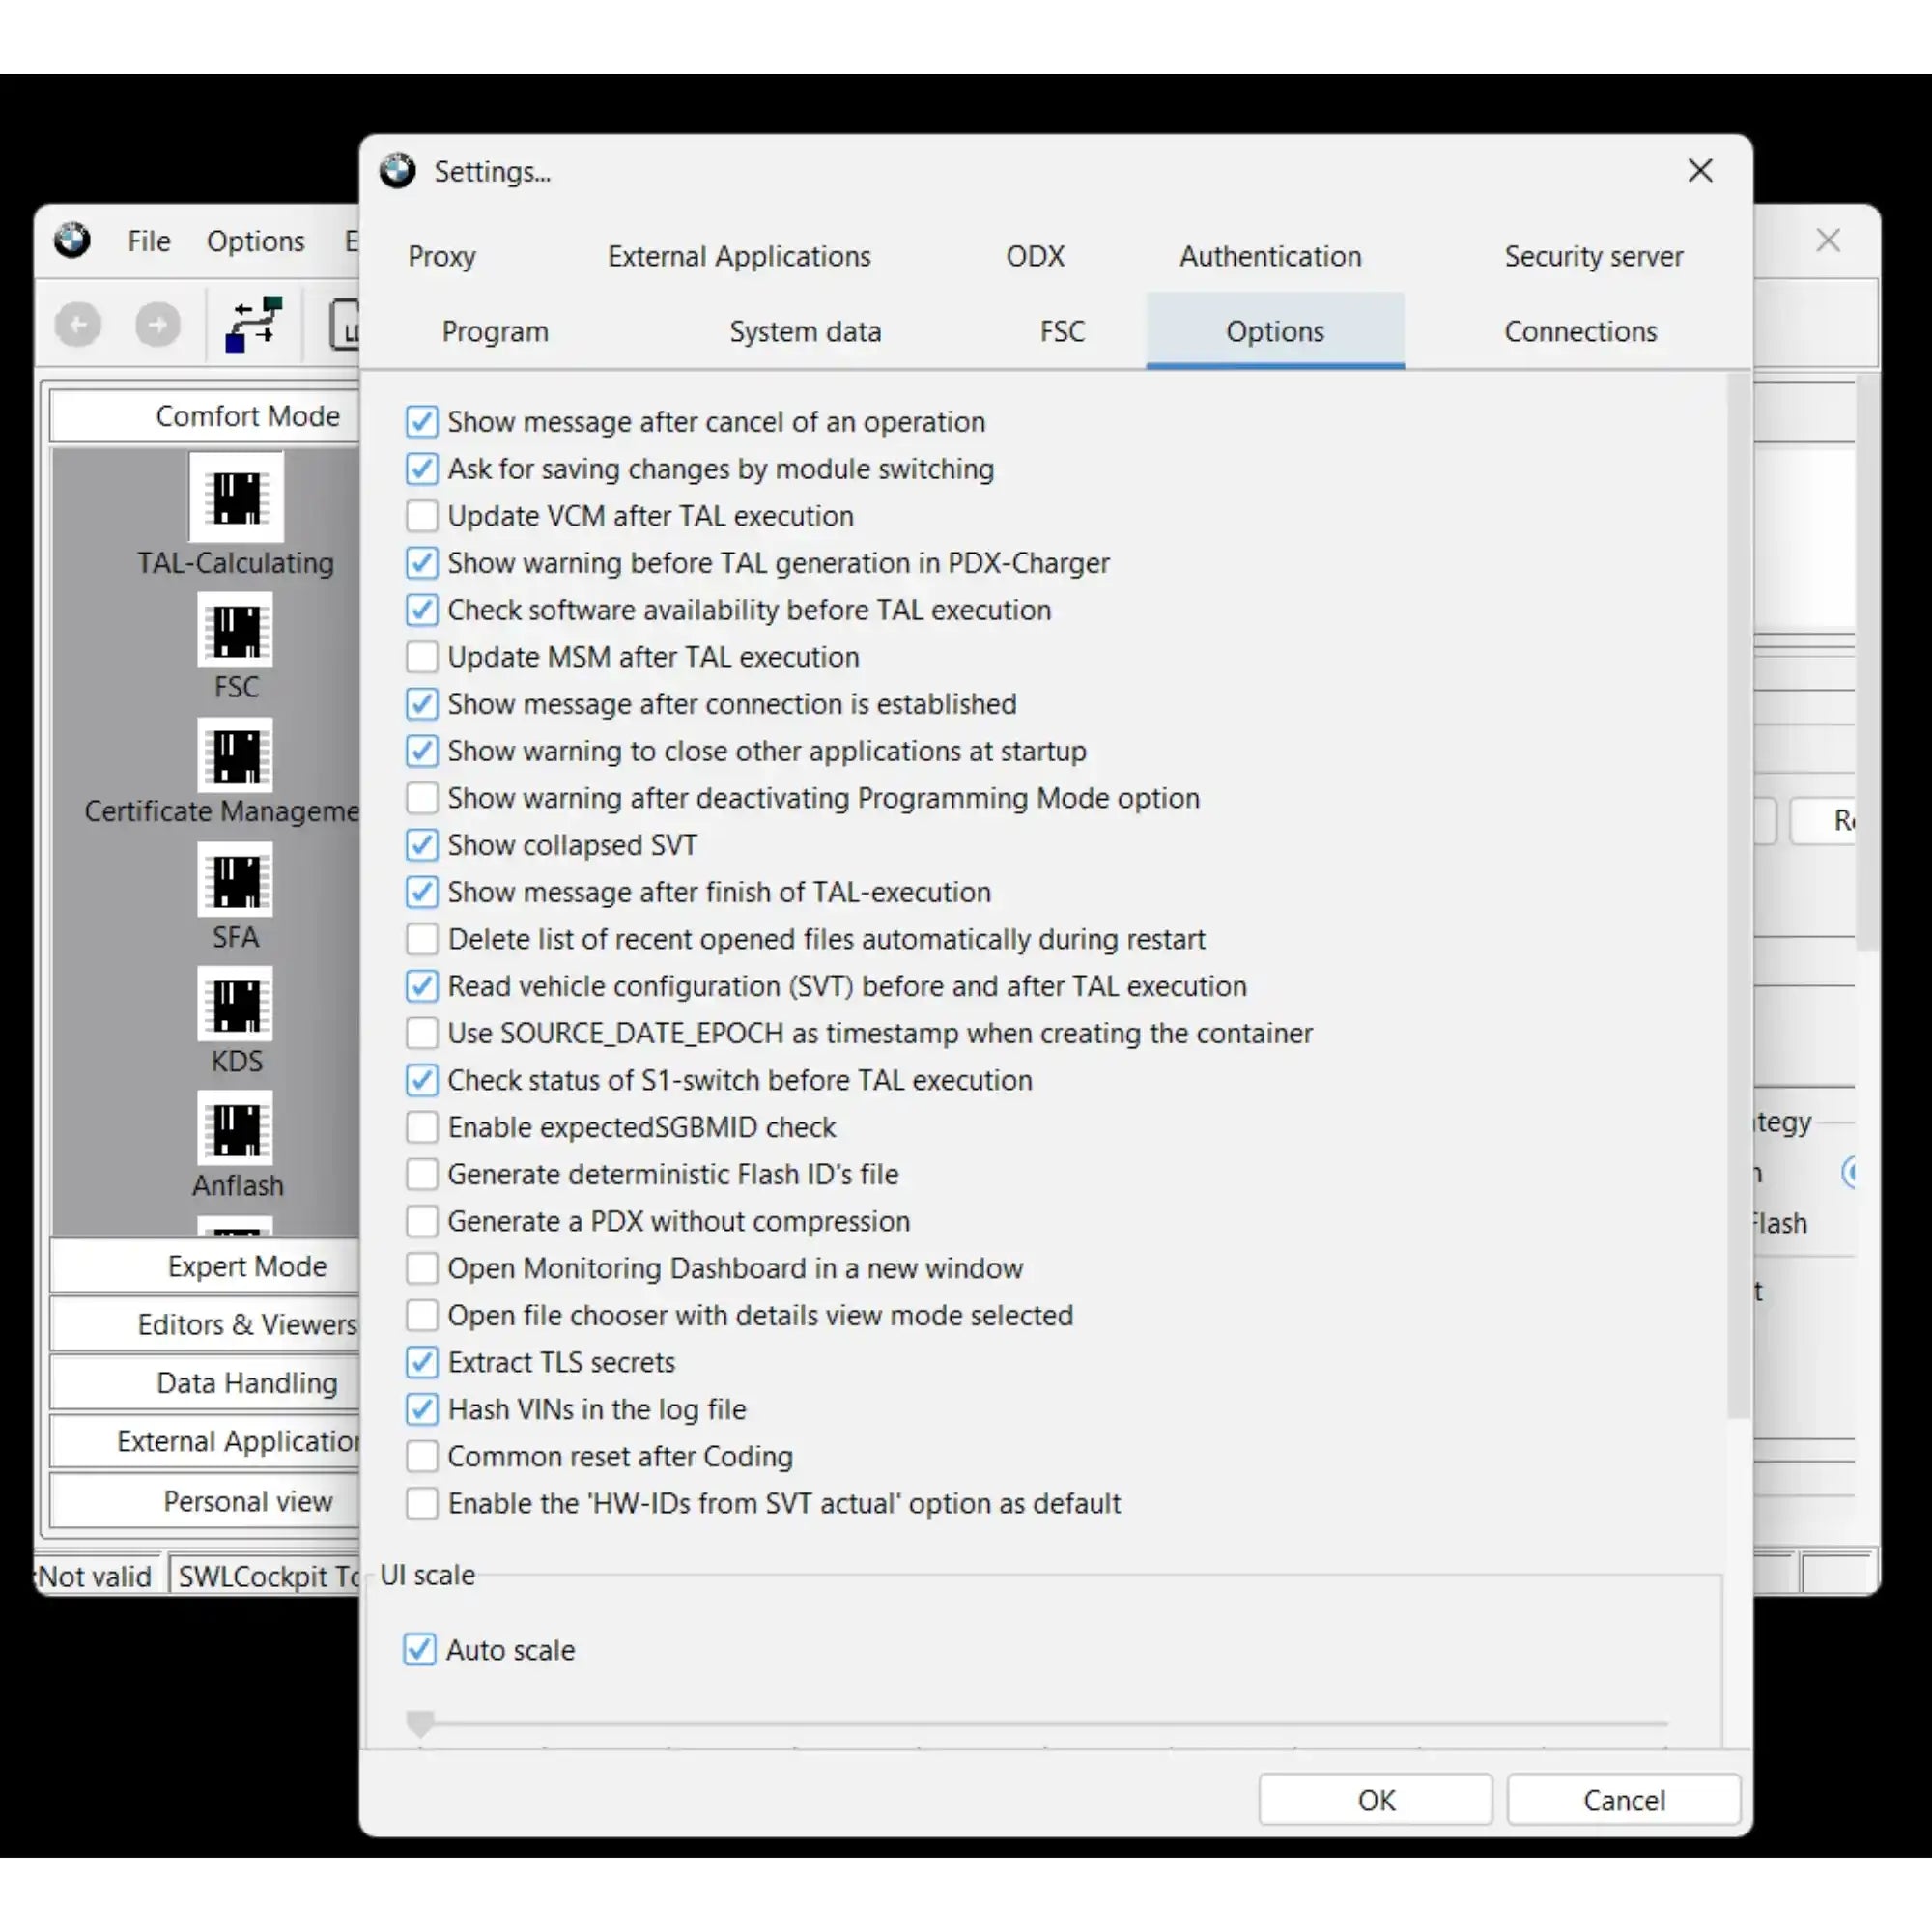Uncheck Auto scale under UI scale

[x=420, y=1649]
